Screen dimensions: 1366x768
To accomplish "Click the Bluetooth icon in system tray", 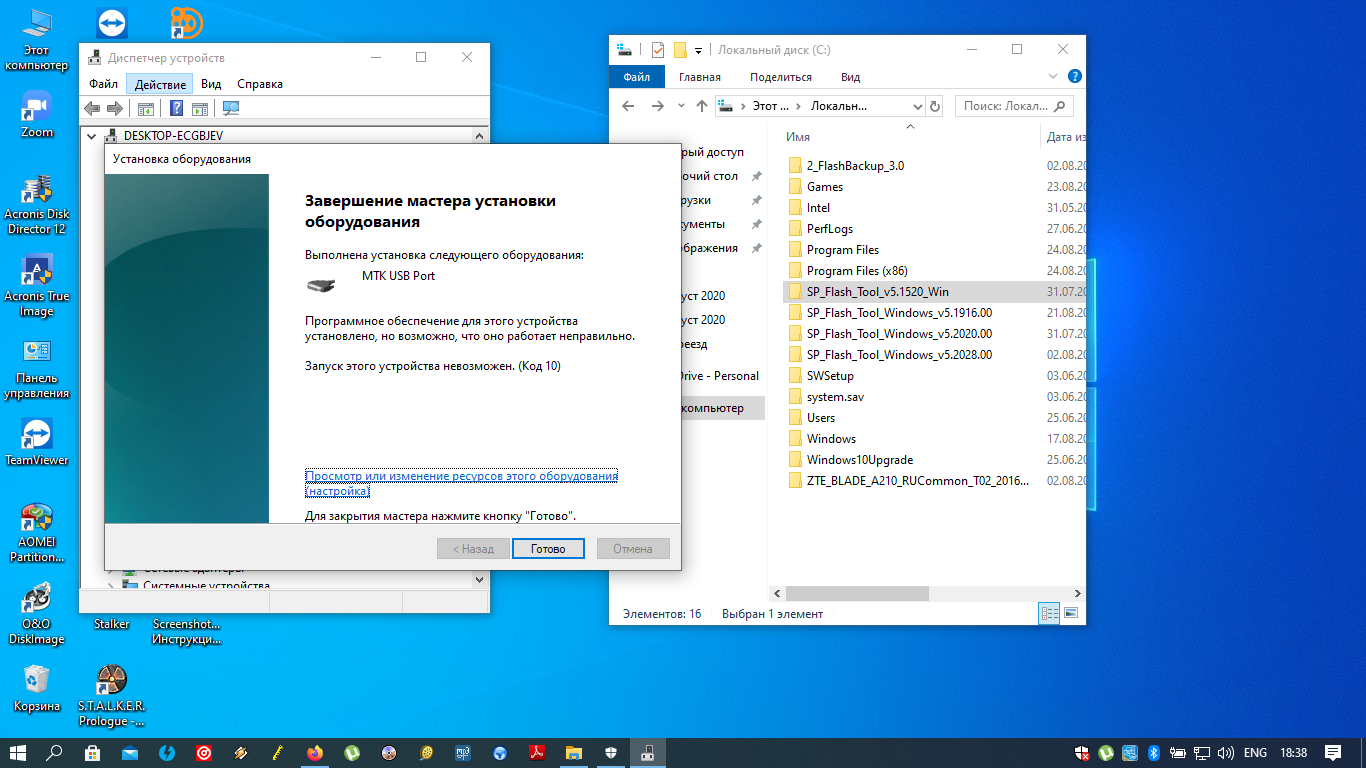I will (x=1152, y=752).
